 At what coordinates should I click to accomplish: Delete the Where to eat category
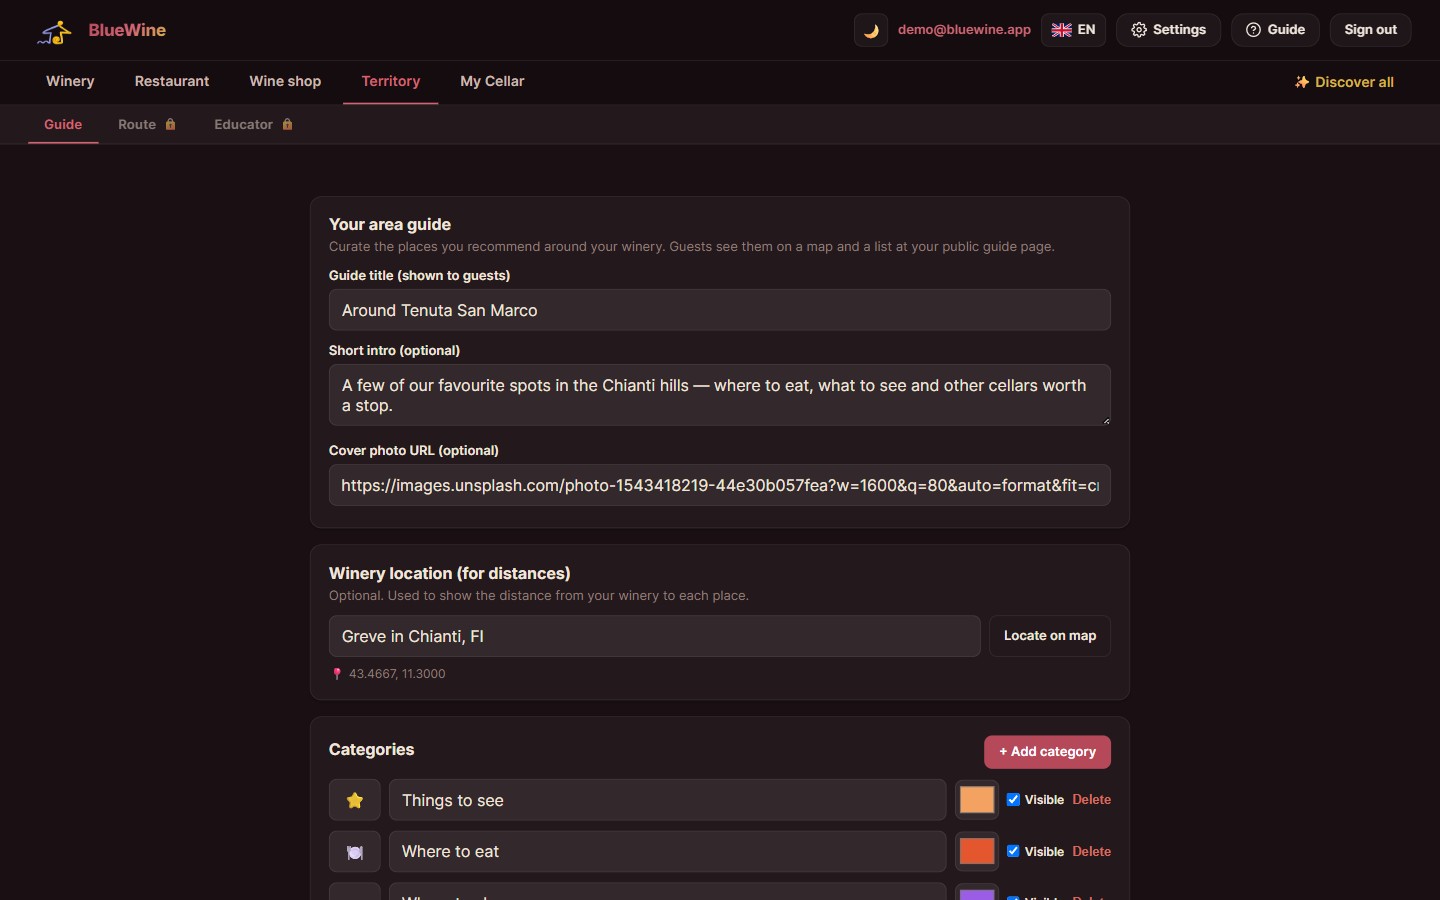coord(1091,852)
